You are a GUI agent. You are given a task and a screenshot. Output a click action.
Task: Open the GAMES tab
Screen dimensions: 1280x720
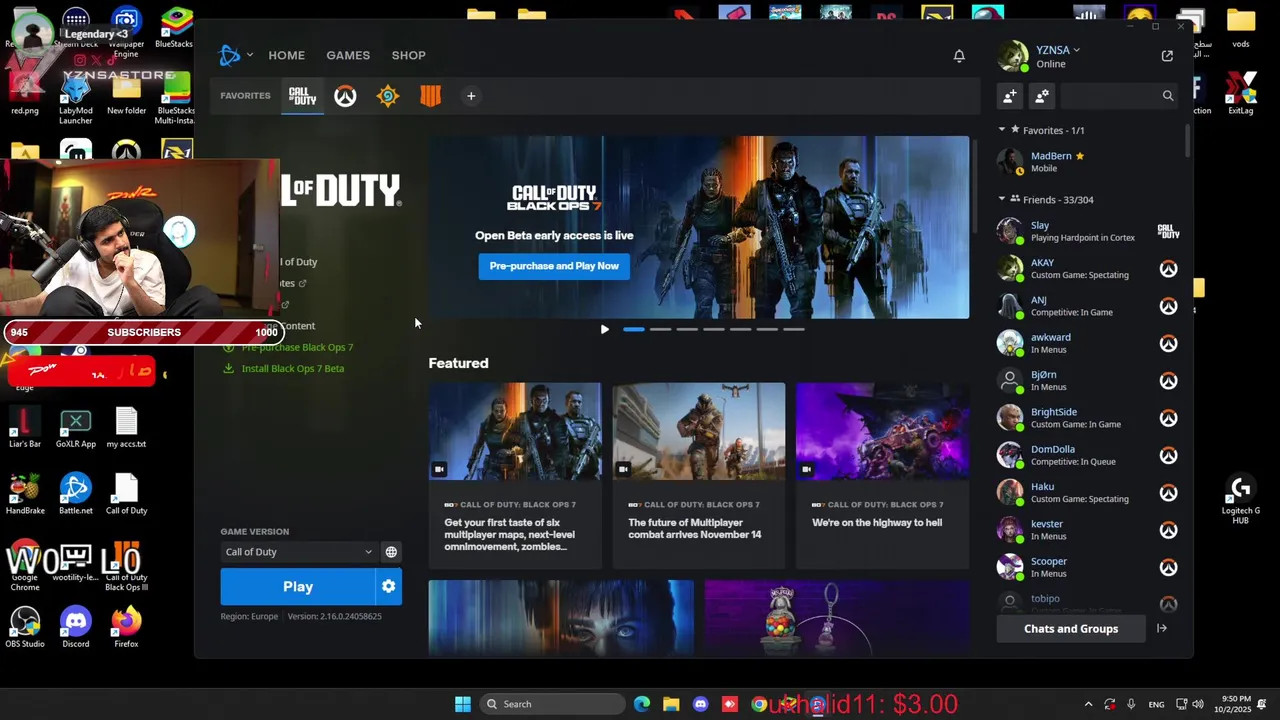348,55
